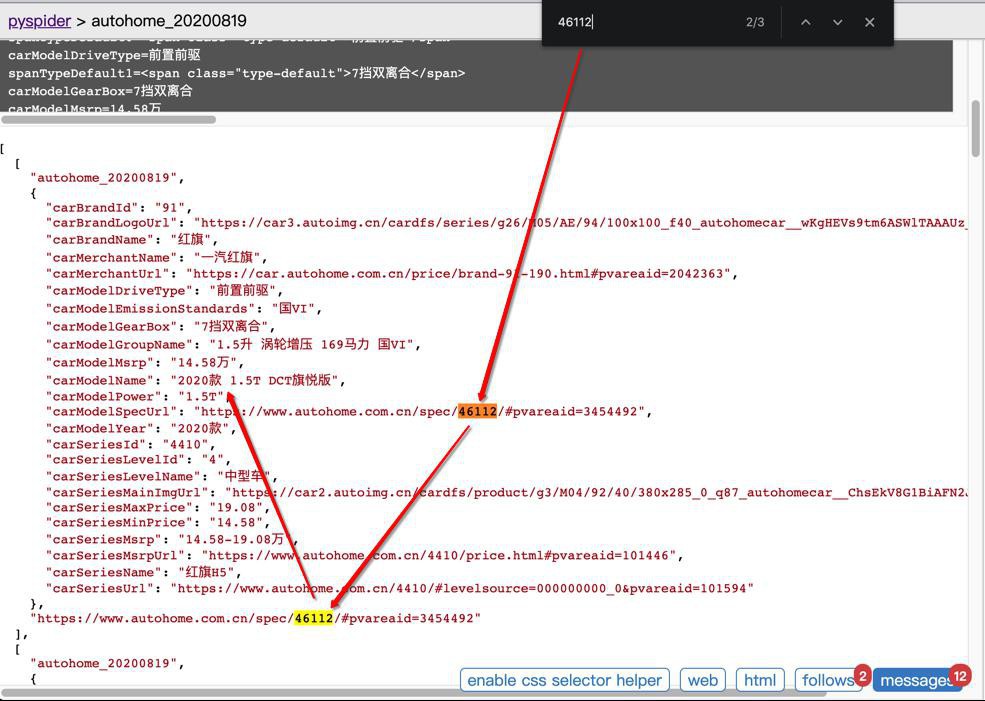Image resolution: width=985 pixels, height=701 pixels.
Task: Click the carBrandName 红旗 value
Action: click(194, 239)
